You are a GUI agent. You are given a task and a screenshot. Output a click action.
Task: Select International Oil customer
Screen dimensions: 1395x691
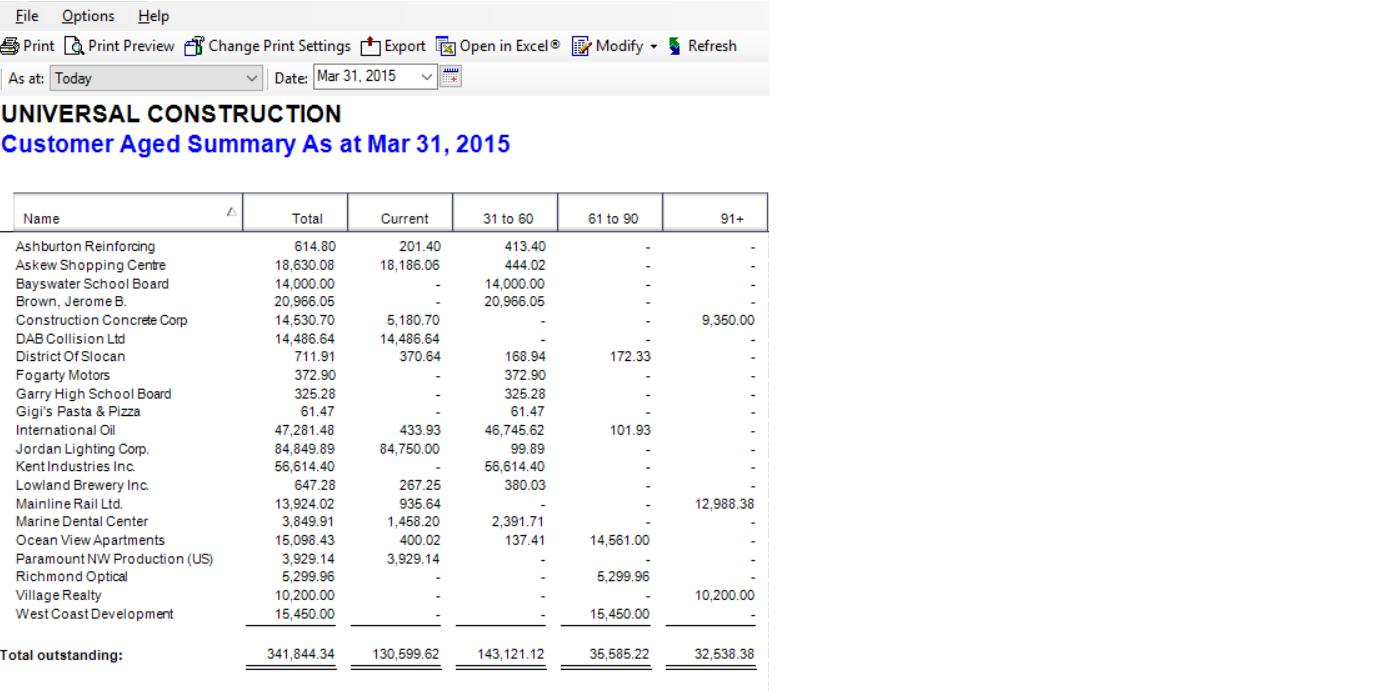(x=65, y=430)
